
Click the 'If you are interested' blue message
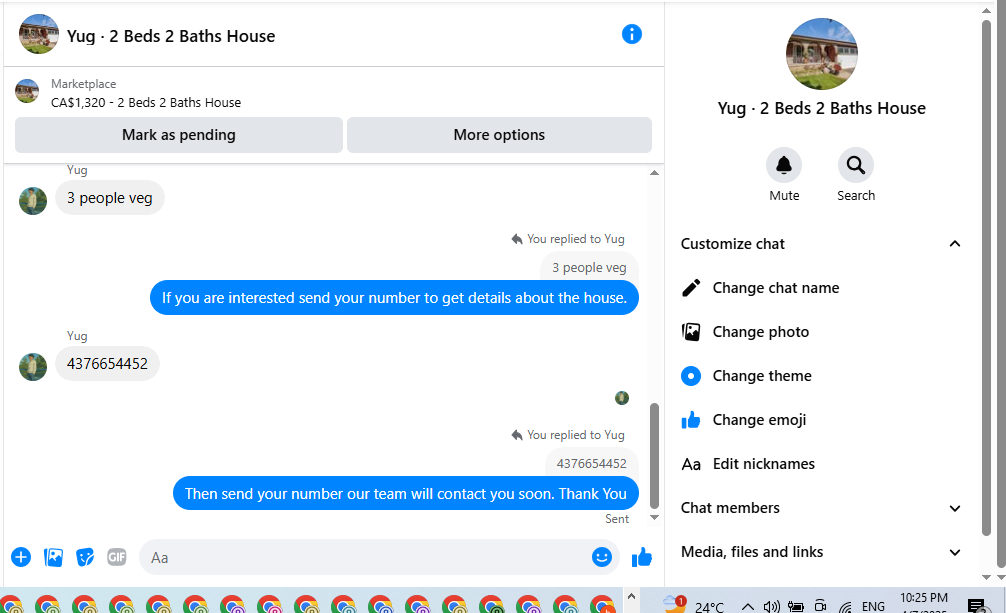tap(395, 298)
